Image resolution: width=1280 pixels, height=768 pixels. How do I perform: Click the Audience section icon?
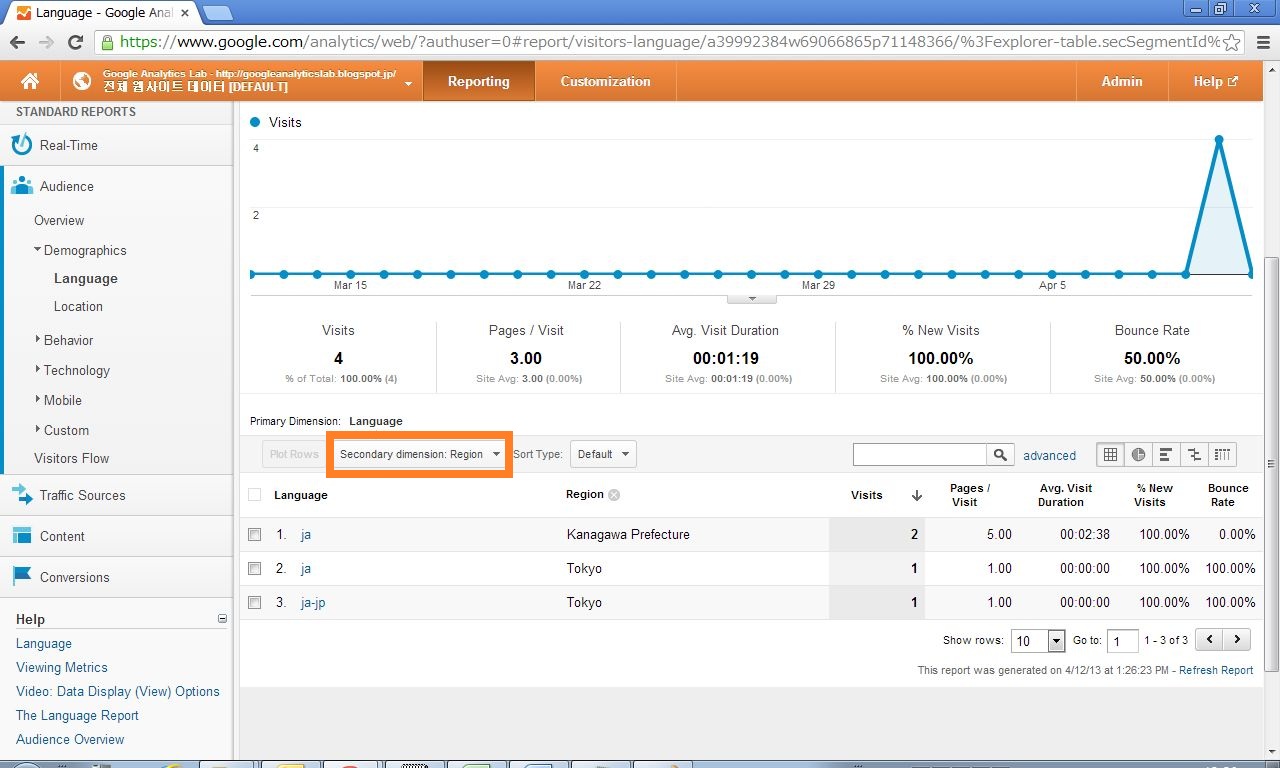[x=22, y=186]
